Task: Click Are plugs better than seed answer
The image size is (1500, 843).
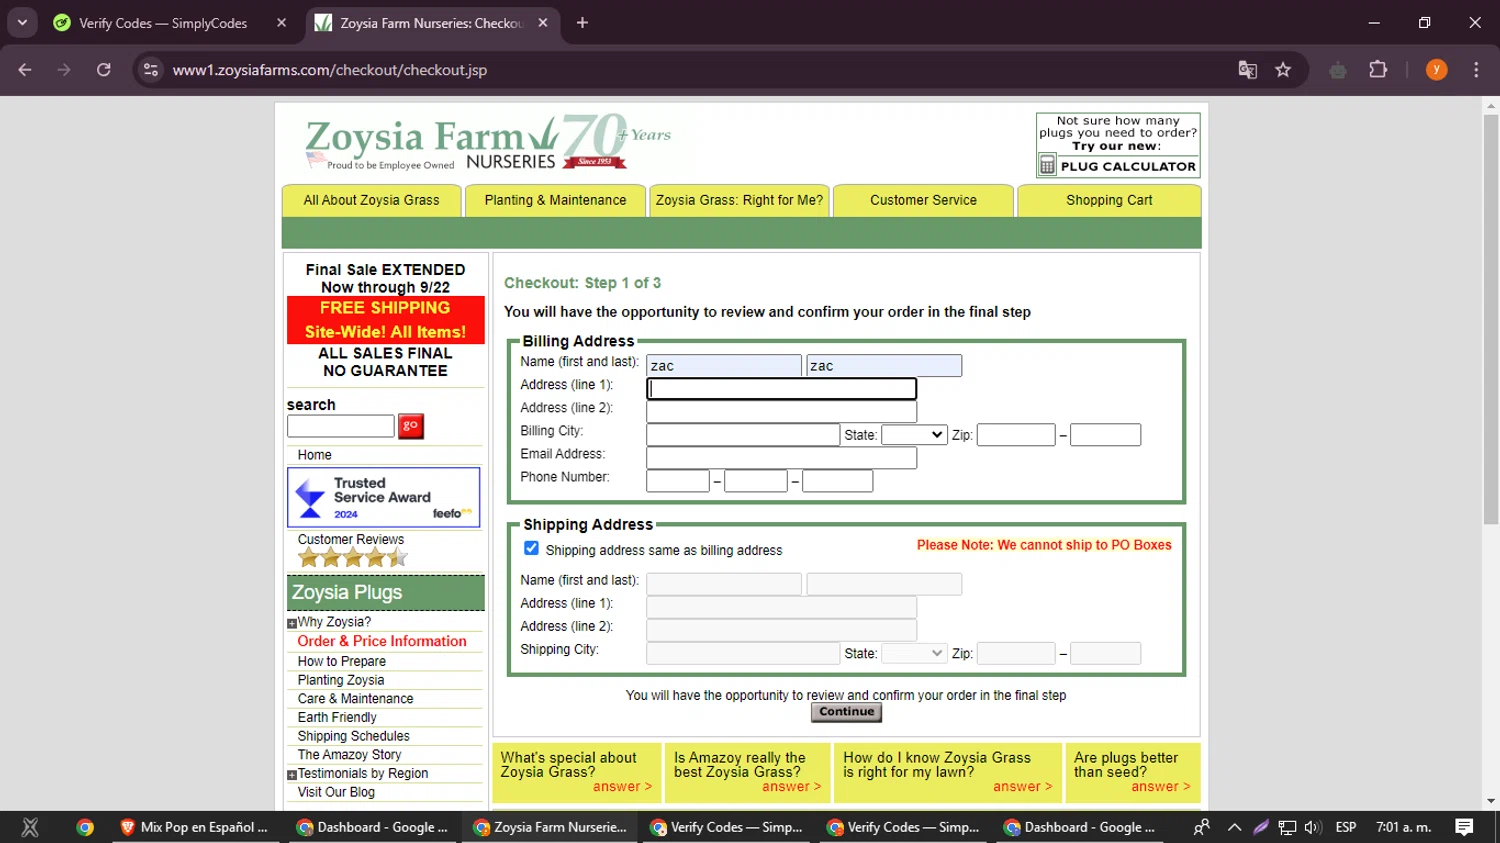Action: [x=1161, y=787]
